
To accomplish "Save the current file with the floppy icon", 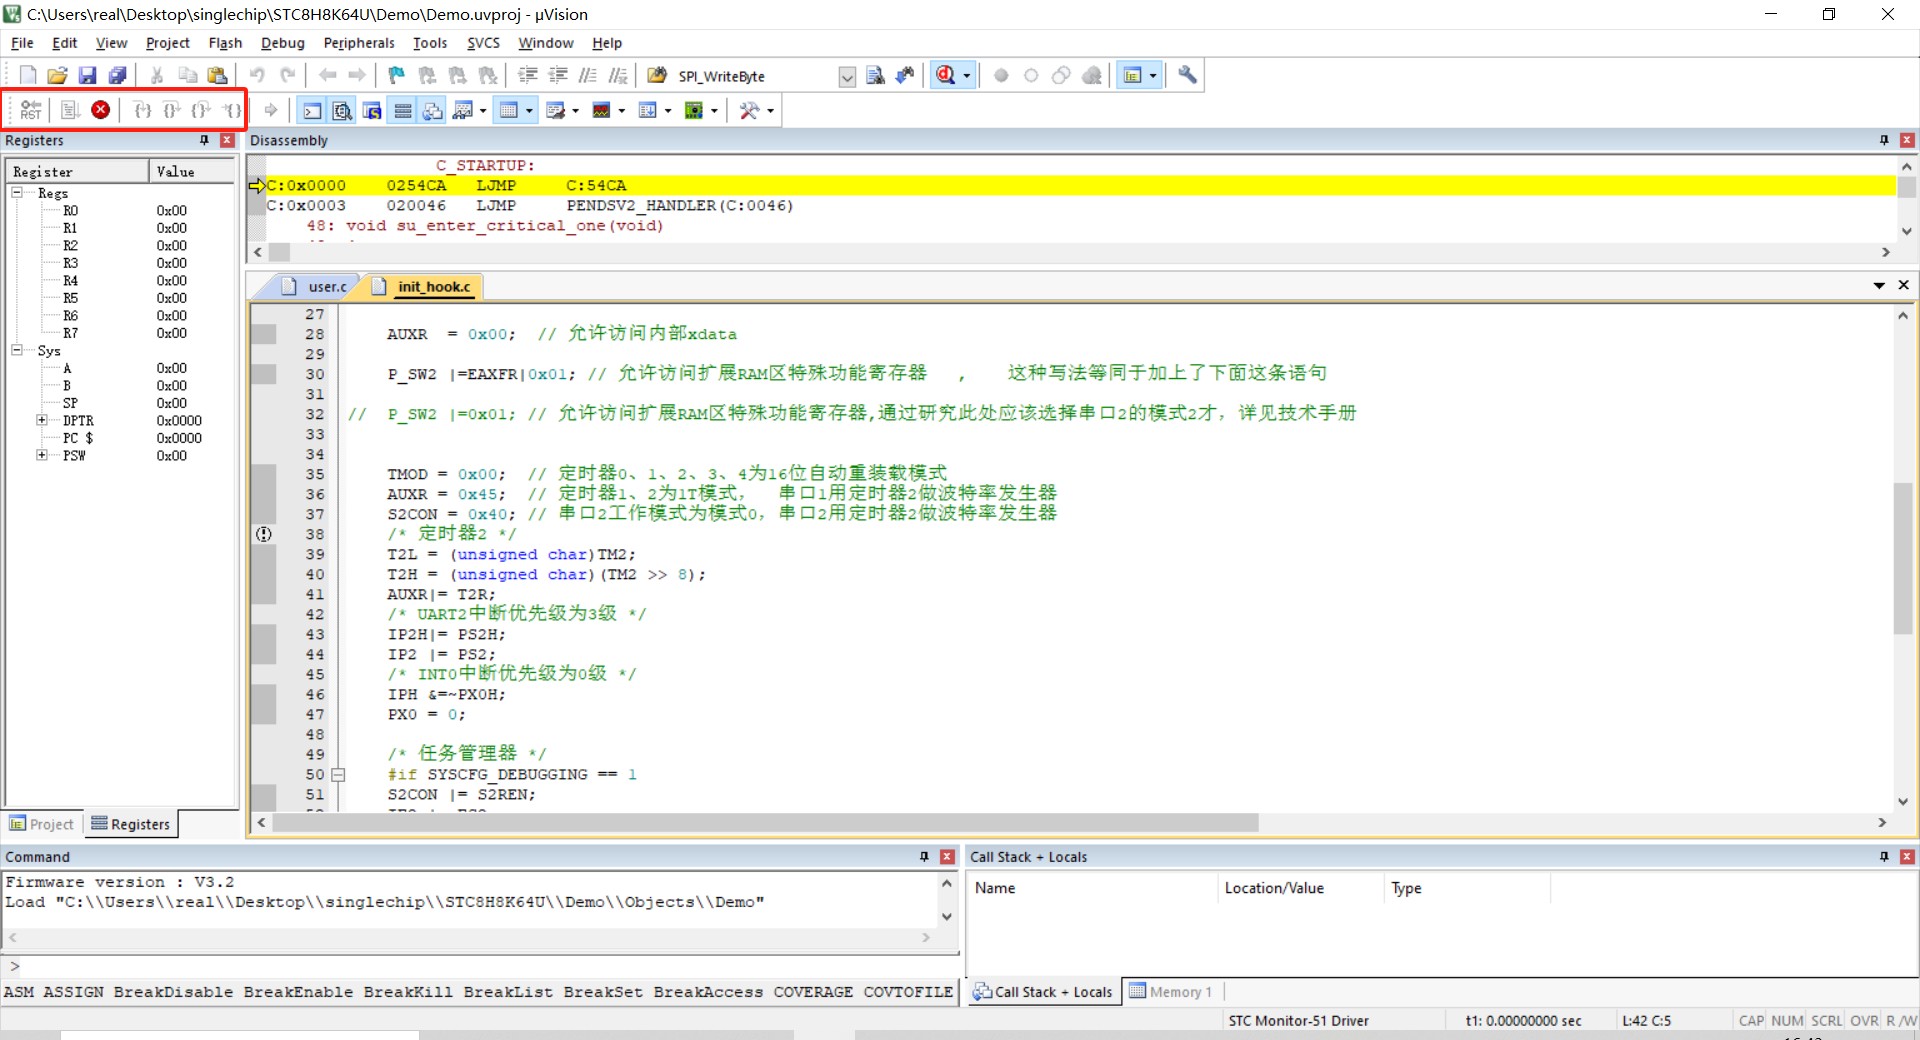I will click(x=87, y=75).
